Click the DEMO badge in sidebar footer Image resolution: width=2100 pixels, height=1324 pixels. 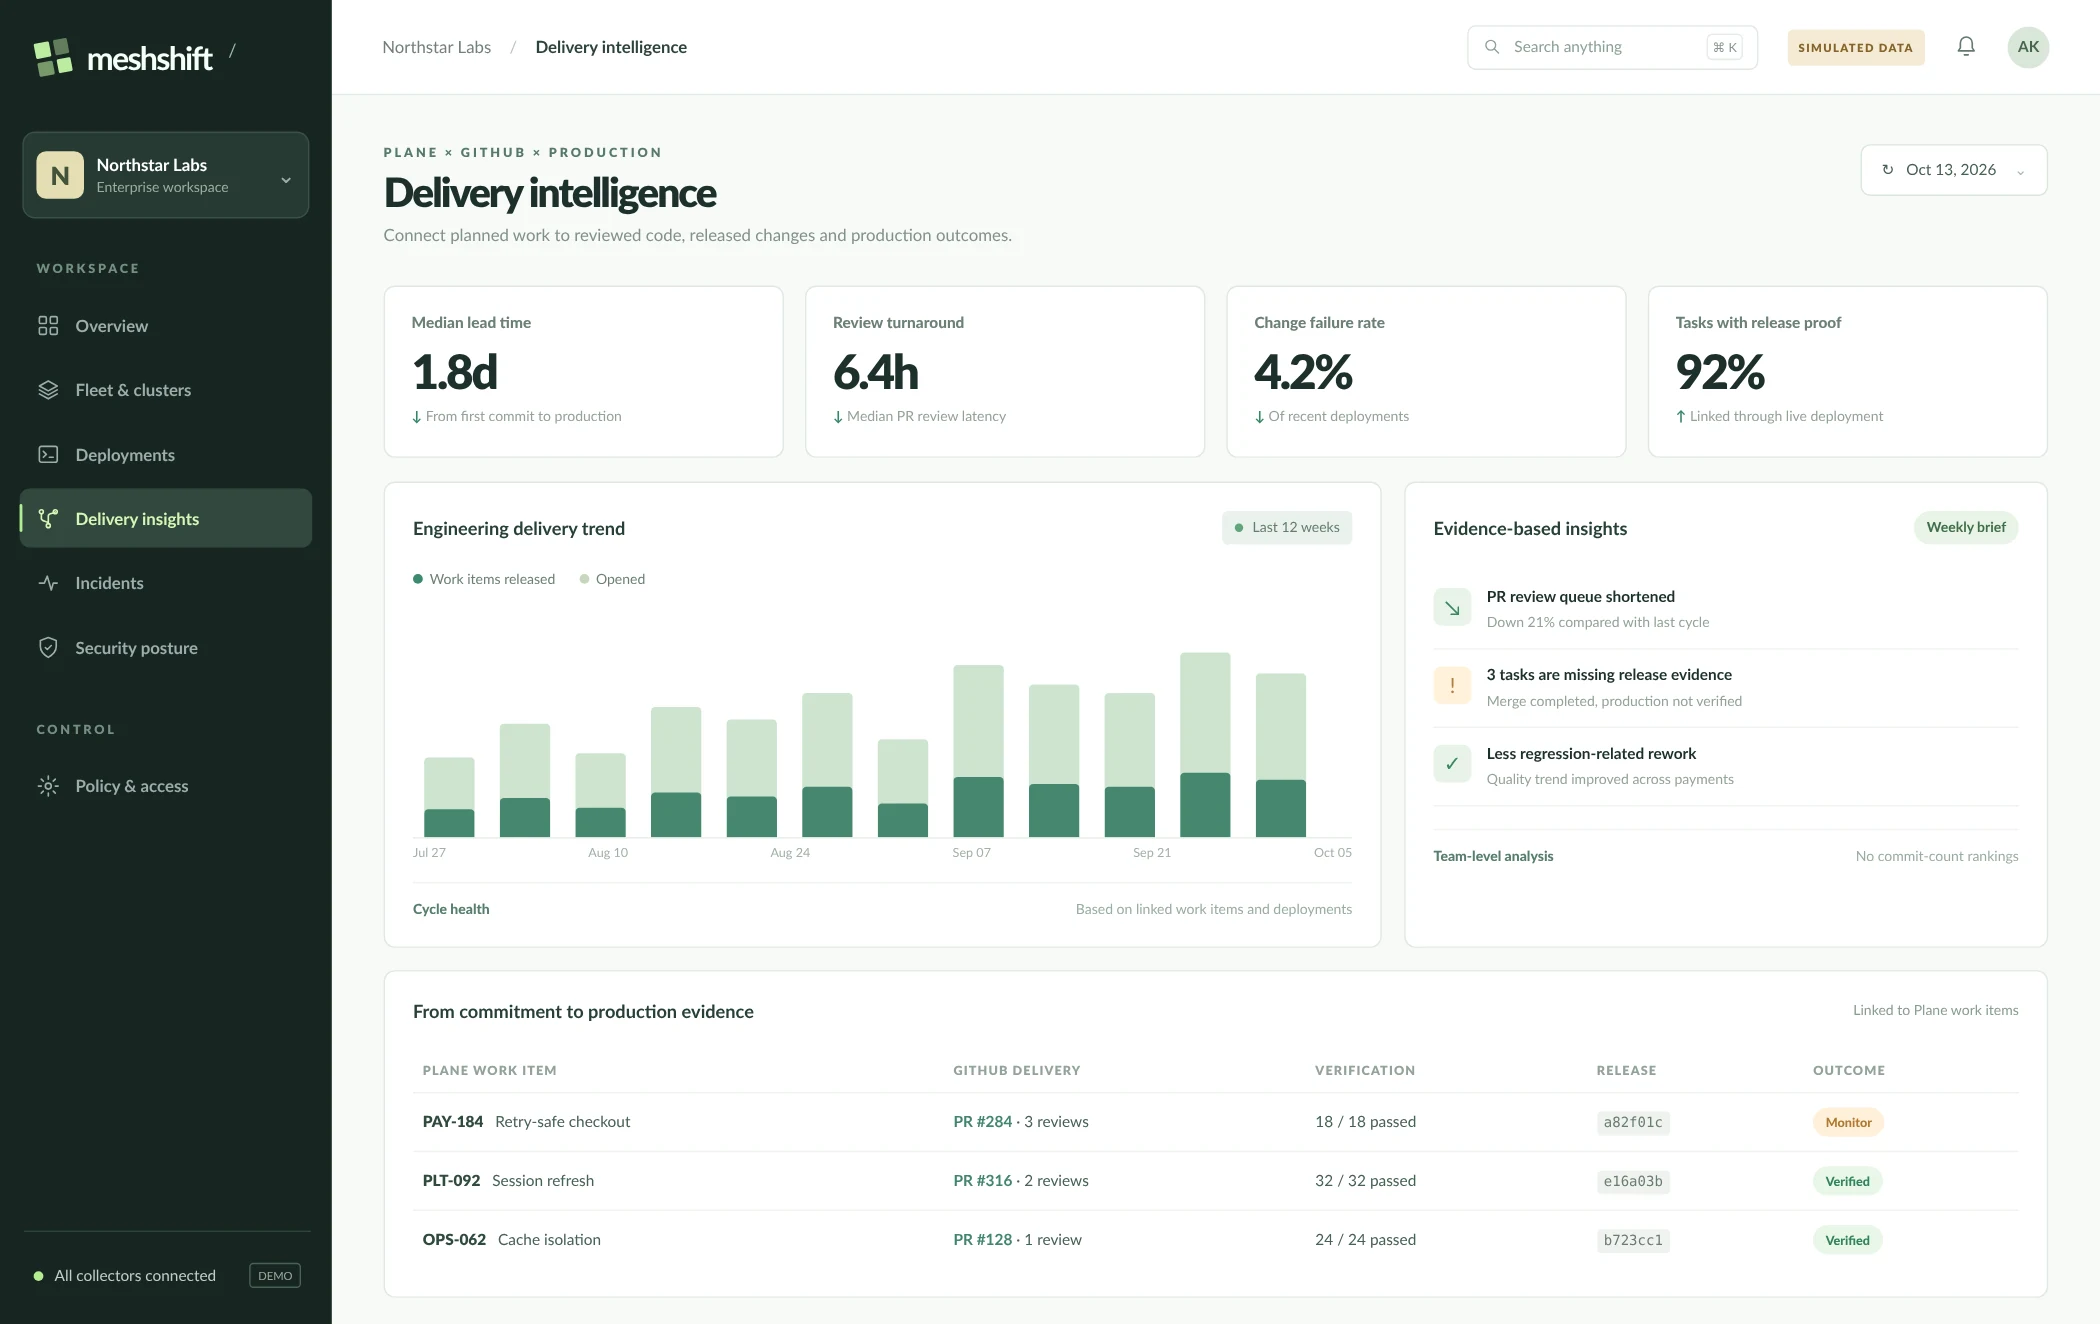pos(275,1276)
